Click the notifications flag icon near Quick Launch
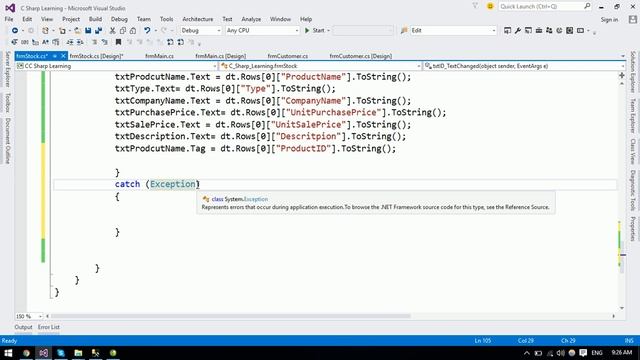Screen dimensions: 640x360 tap(475, 6)
